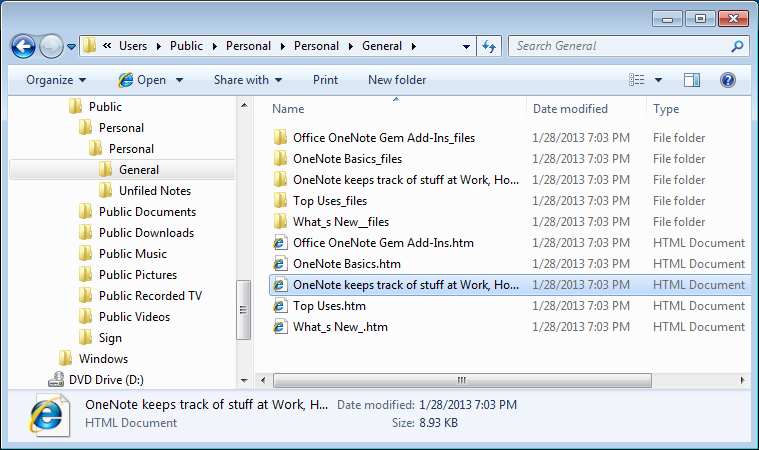This screenshot has height=450, width=759.
Task: Open Help with the question mark icon
Action: pyautogui.click(x=728, y=80)
